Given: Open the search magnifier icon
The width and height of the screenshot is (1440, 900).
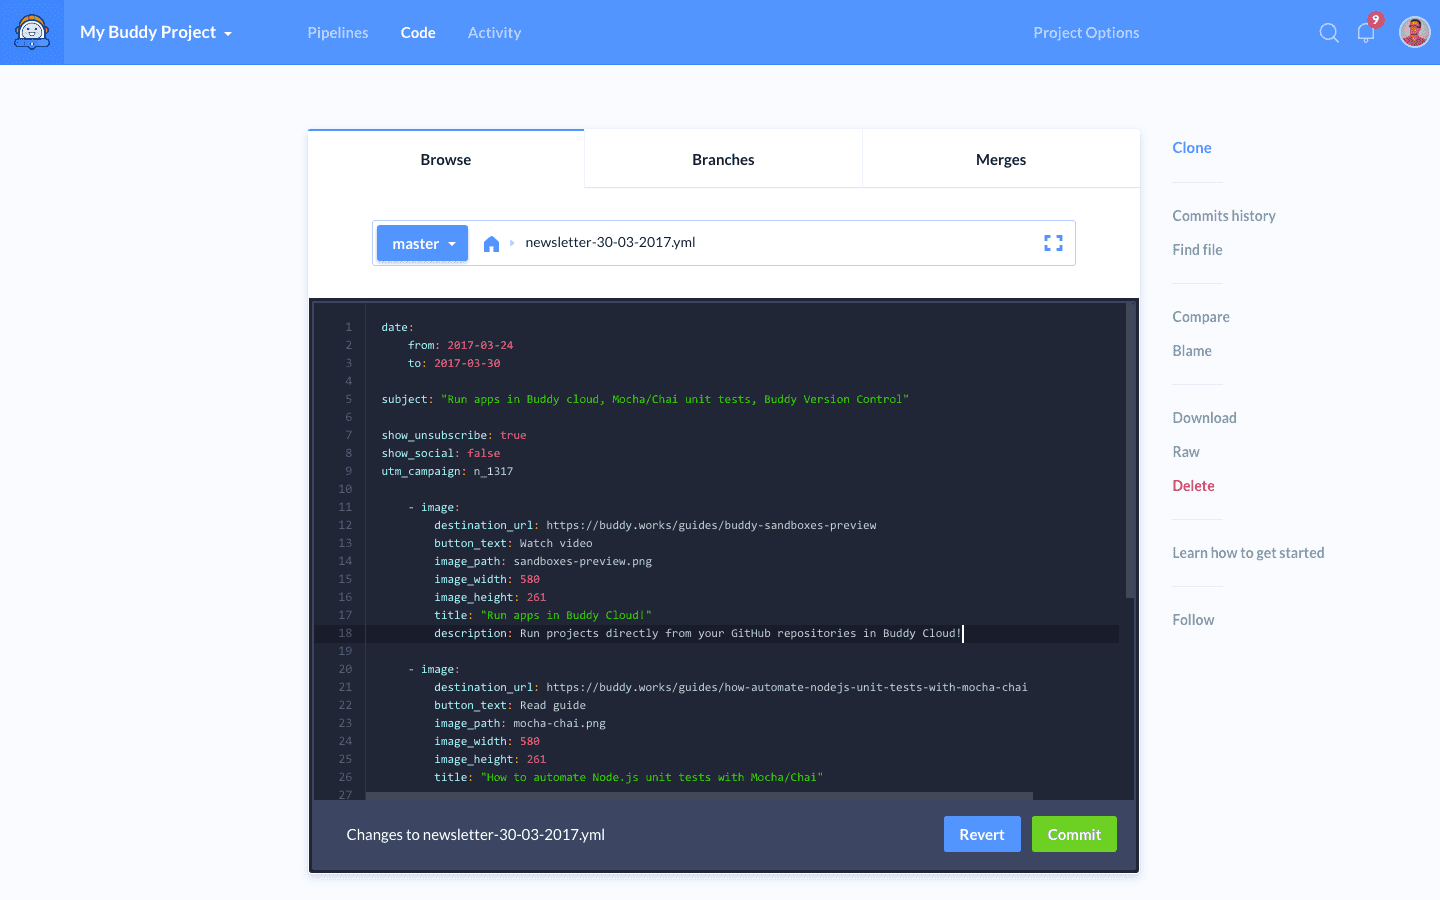Looking at the screenshot, I should click(1329, 33).
